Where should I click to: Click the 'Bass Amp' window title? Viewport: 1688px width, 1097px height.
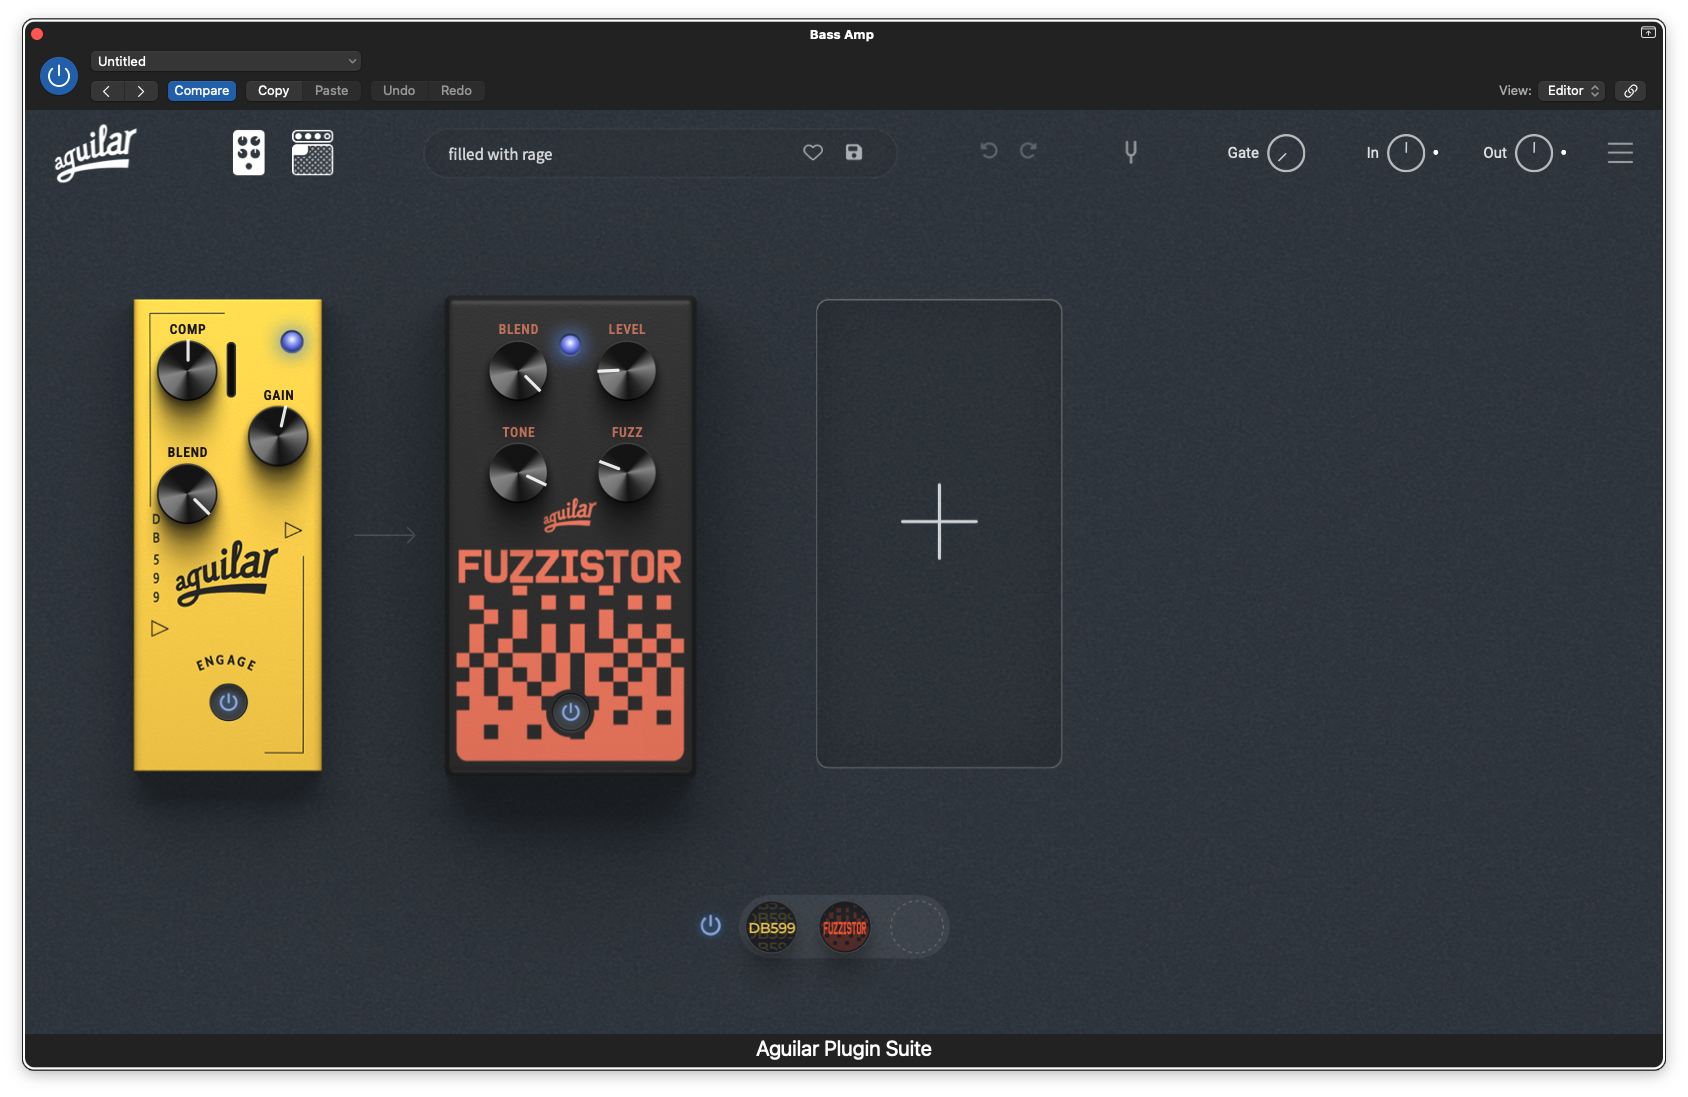point(842,34)
